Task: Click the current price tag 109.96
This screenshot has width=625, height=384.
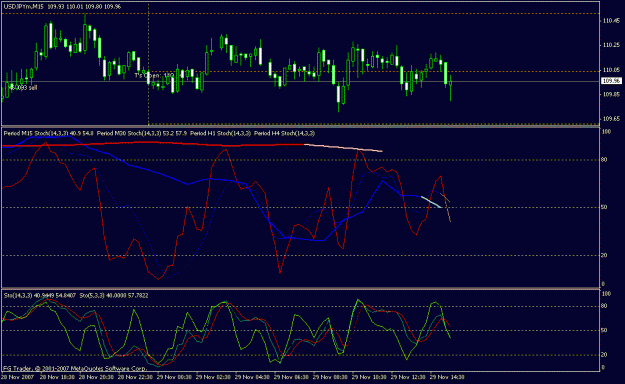Action: point(611,81)
